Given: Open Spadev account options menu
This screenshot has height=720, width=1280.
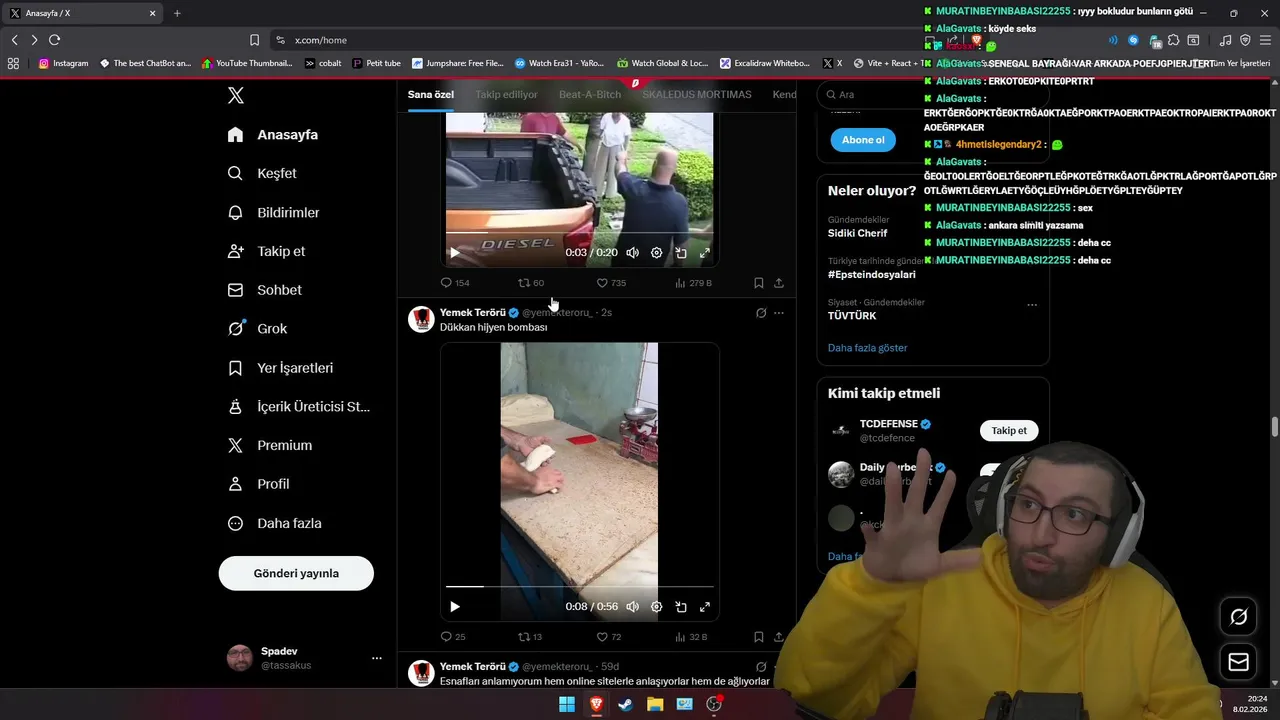Looking at the screenshot, I should click(x=376, y=658).
